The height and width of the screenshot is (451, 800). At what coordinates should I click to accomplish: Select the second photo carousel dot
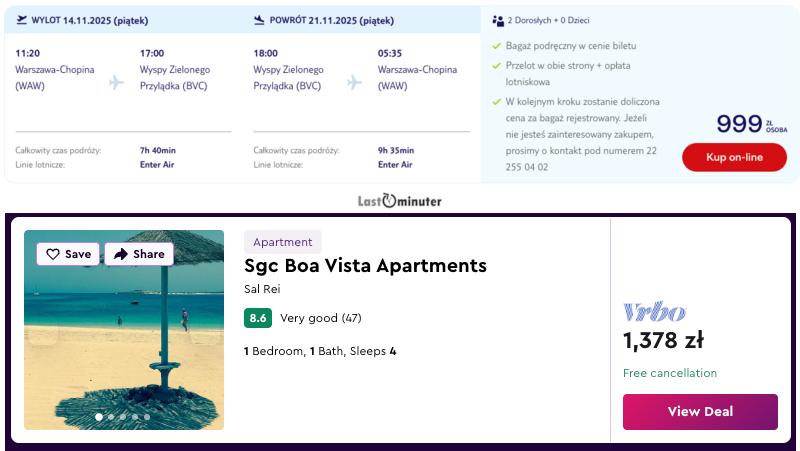110,417
